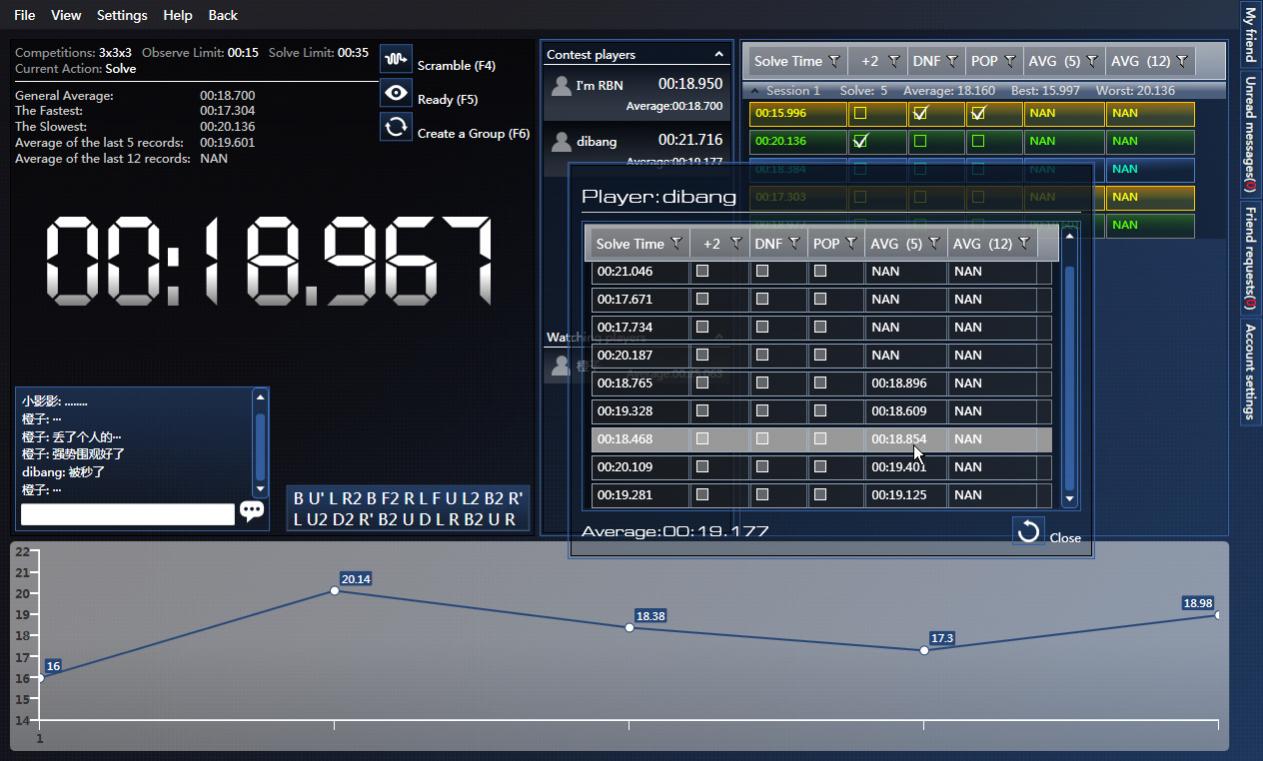Collapse the Session 1 group row
Screen dimensions: 1263x761
(755, 91)
